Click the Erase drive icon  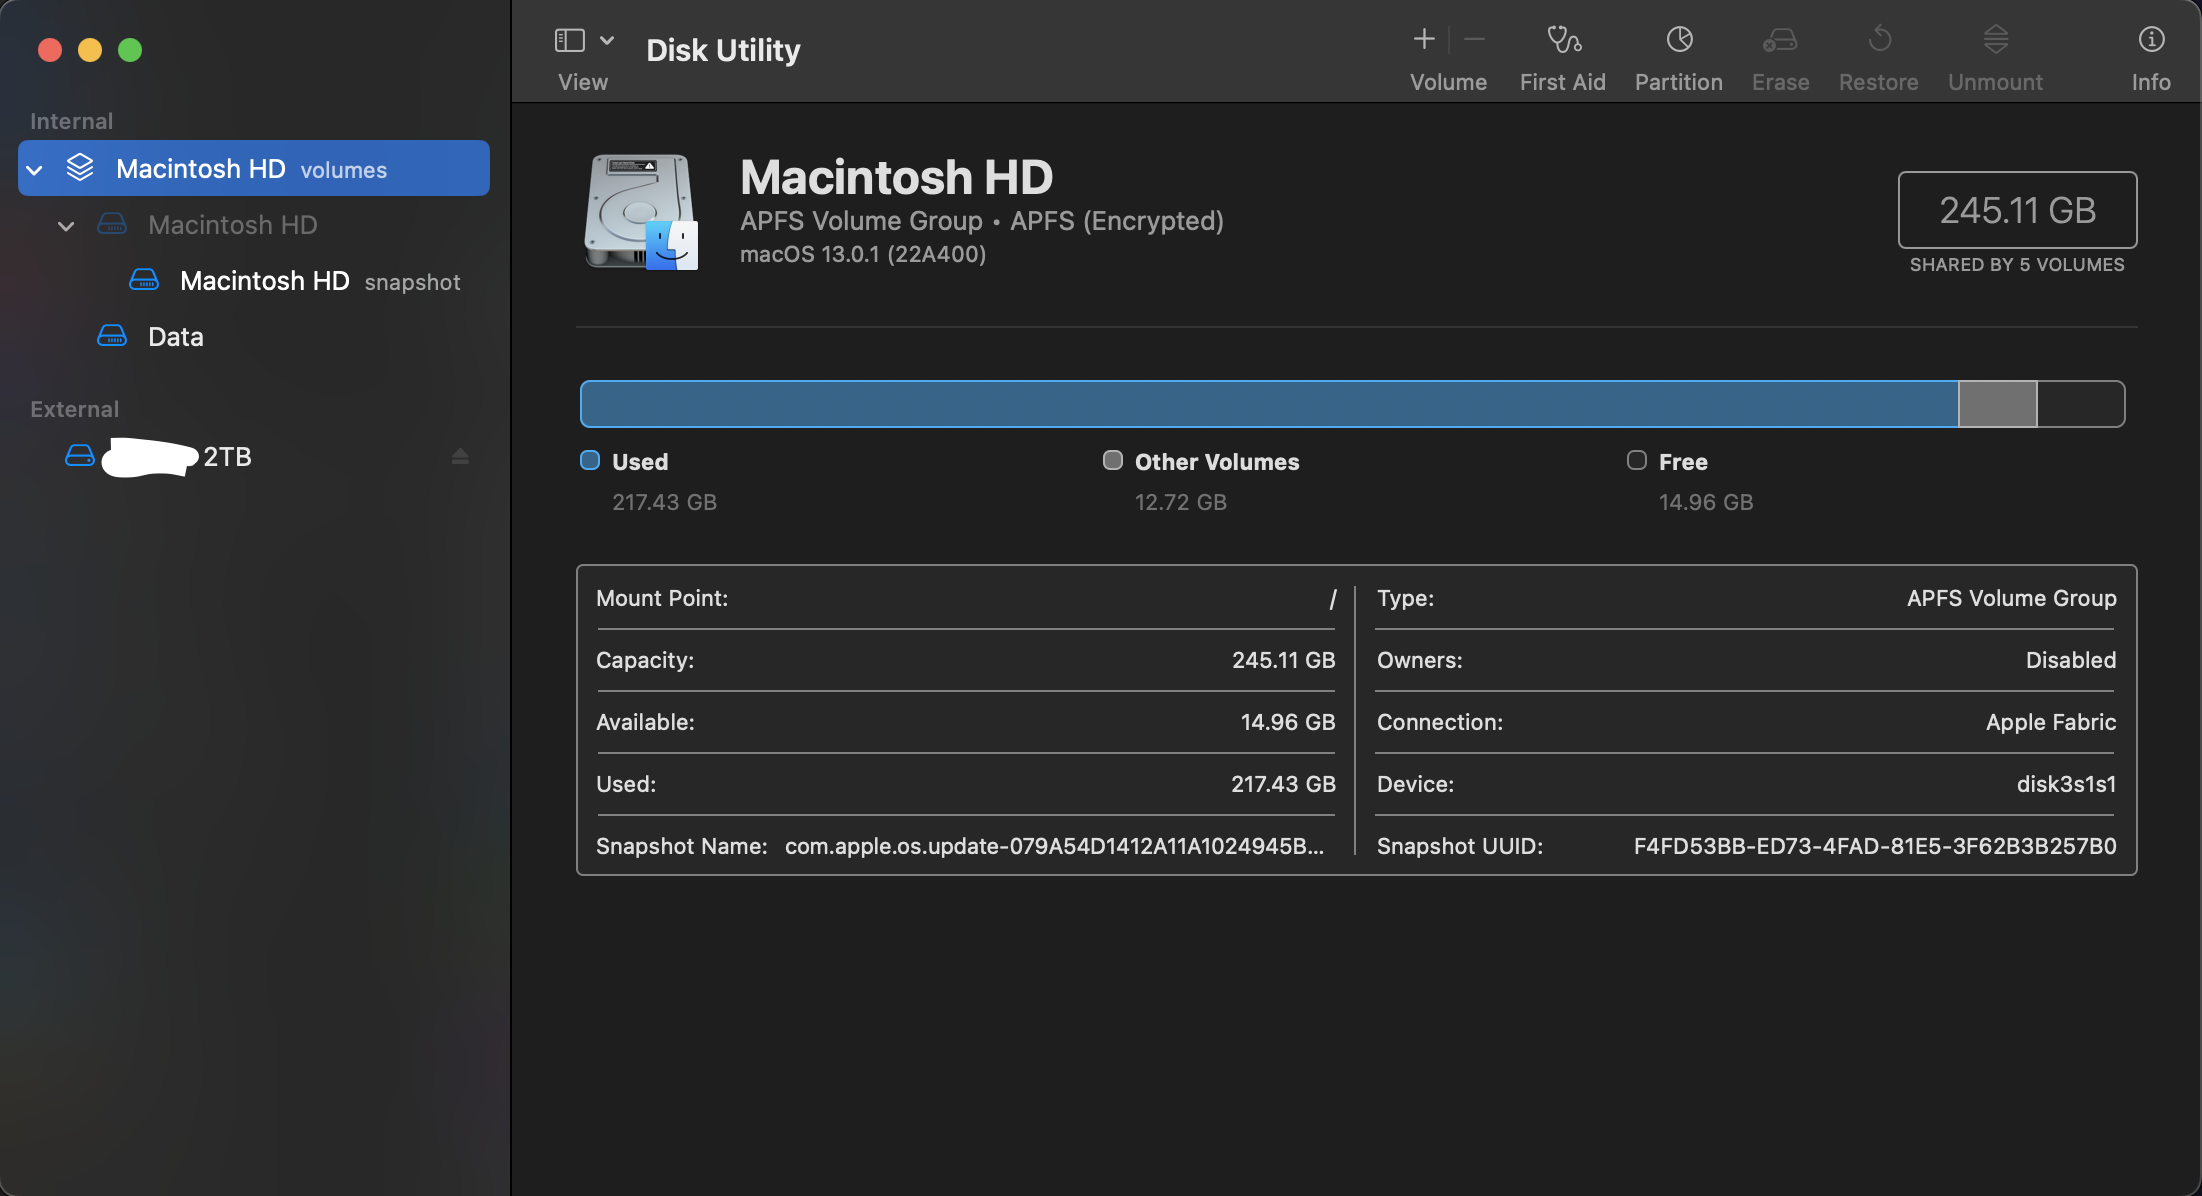coord(1780,40)
